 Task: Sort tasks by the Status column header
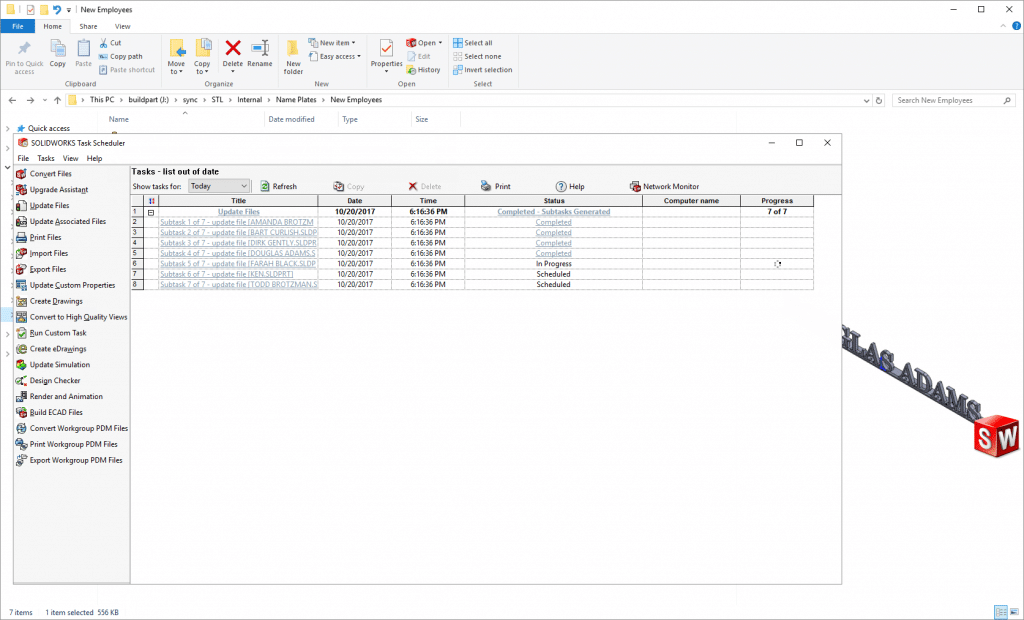click(x=554, y=201)
